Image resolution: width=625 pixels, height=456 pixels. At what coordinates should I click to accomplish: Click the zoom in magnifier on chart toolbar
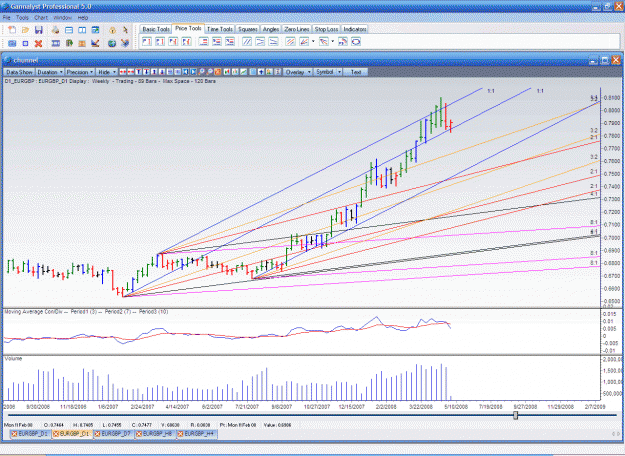(x=201, y=72)
